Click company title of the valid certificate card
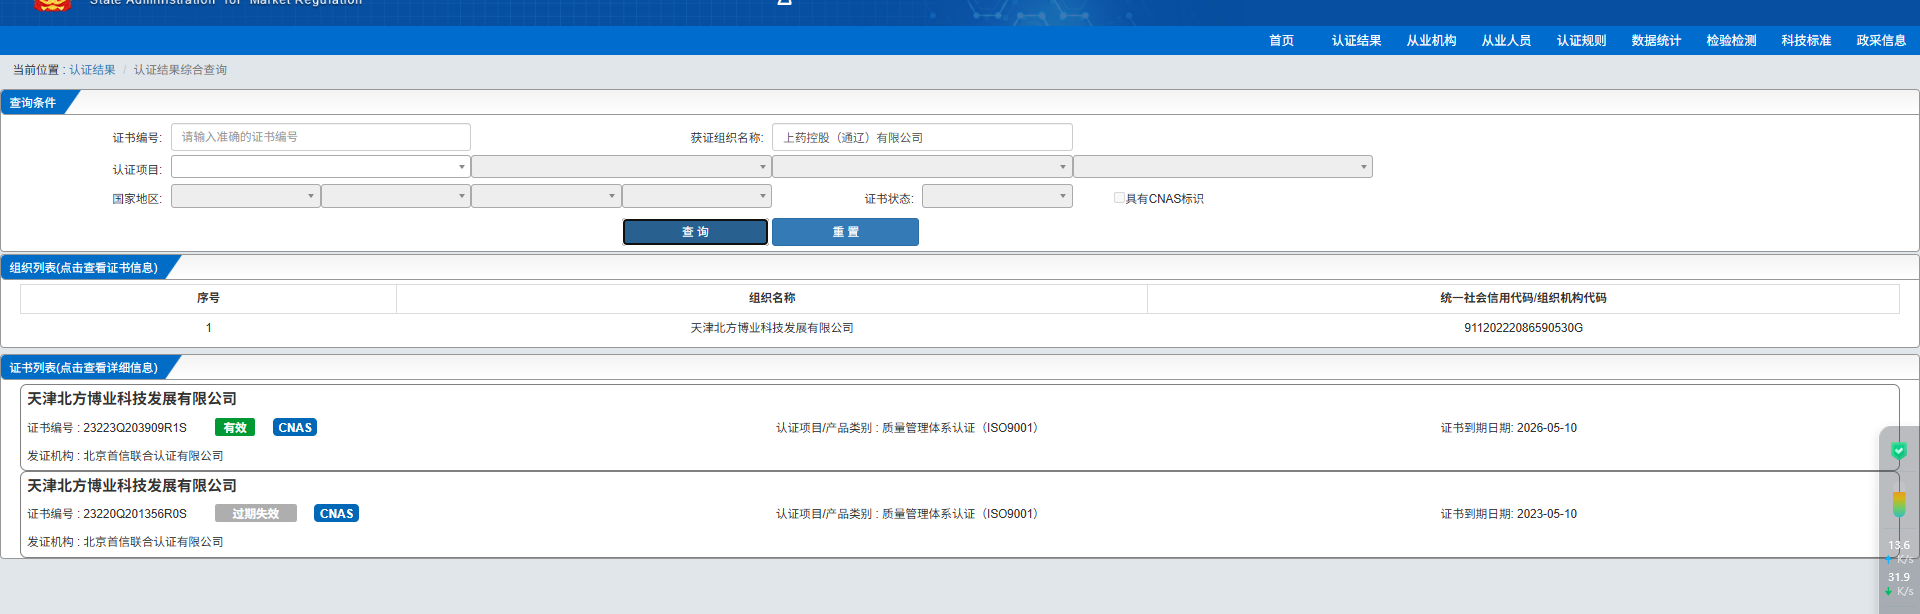 point(132,399)
